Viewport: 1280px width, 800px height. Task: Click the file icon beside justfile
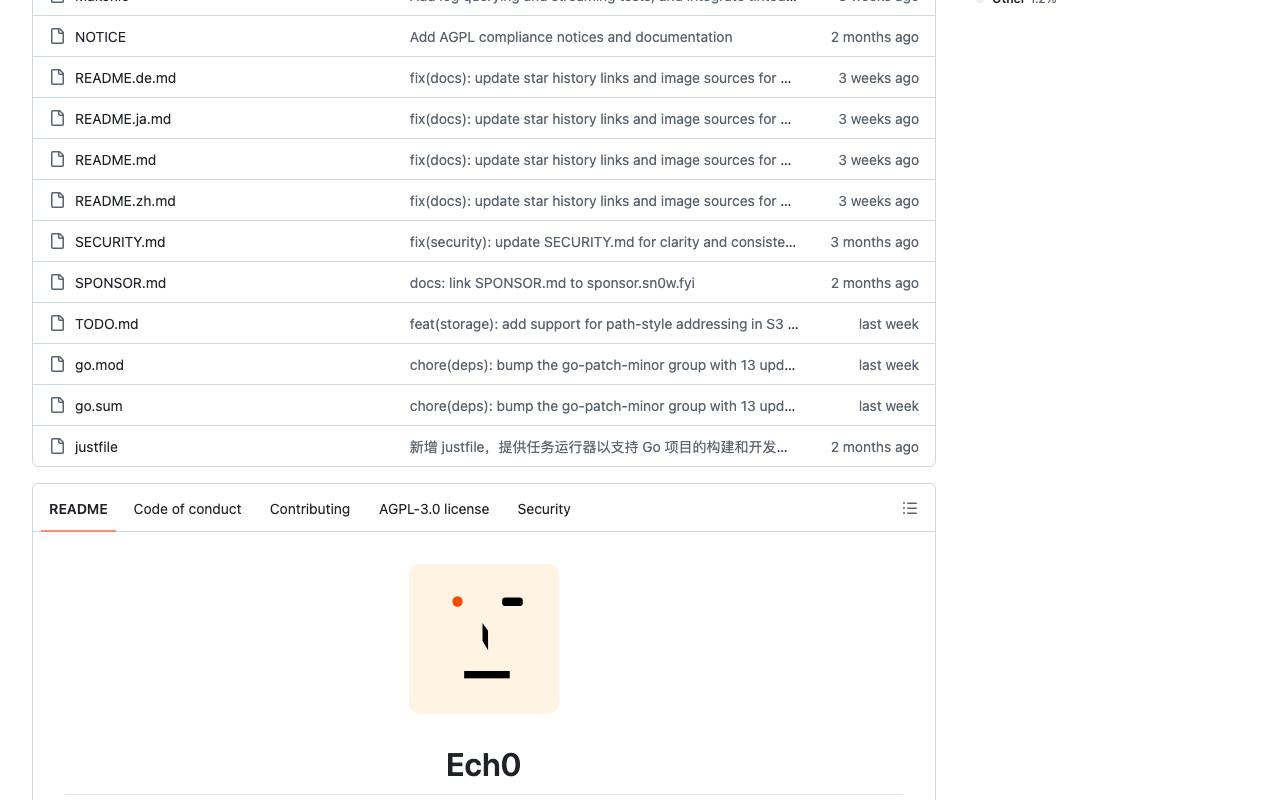coord(58,447)
